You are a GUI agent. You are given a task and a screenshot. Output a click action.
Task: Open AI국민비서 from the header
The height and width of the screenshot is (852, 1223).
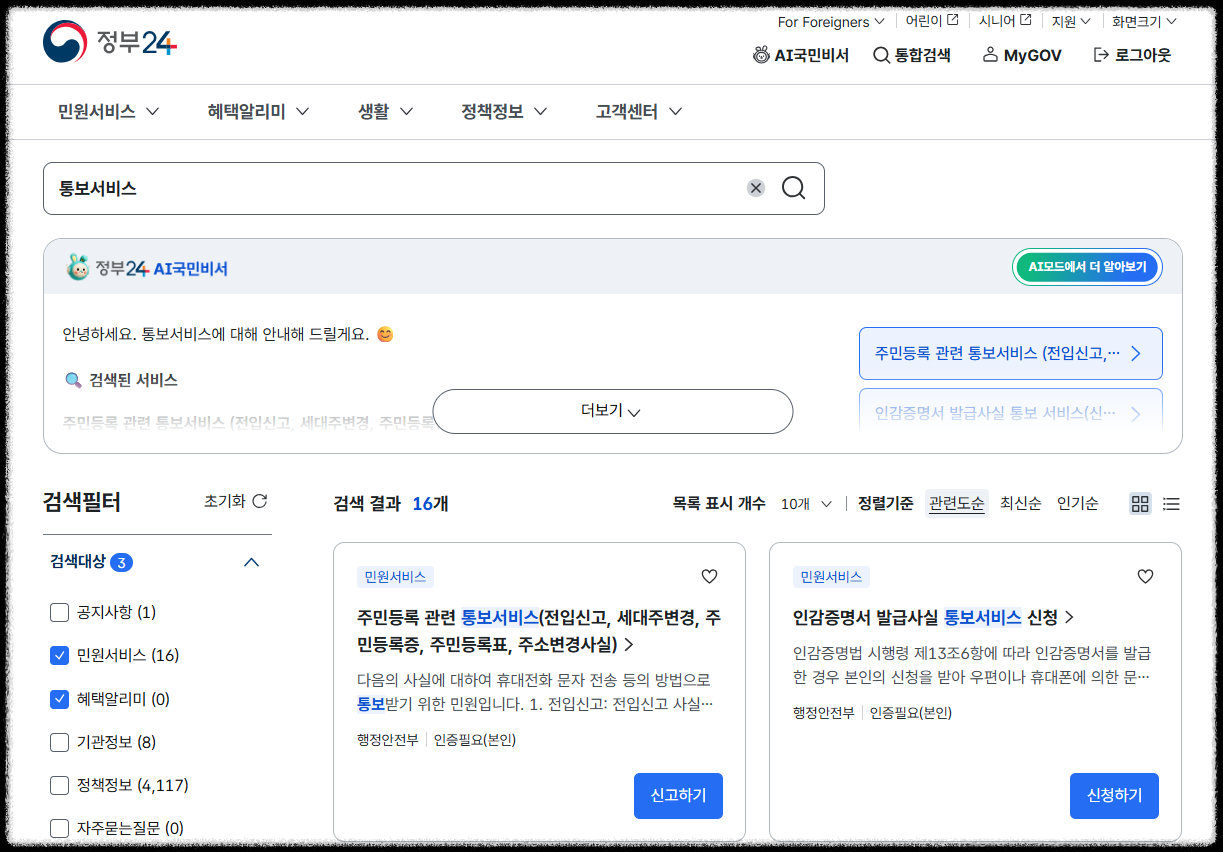coord(801,55)
